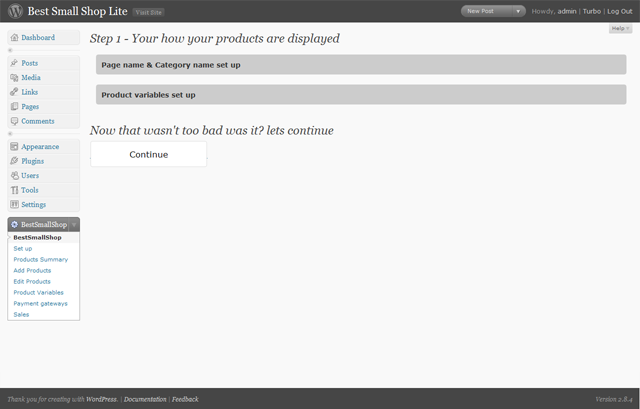Click the Posts pushpin icon
640x409 pixels.
(14, 63)
